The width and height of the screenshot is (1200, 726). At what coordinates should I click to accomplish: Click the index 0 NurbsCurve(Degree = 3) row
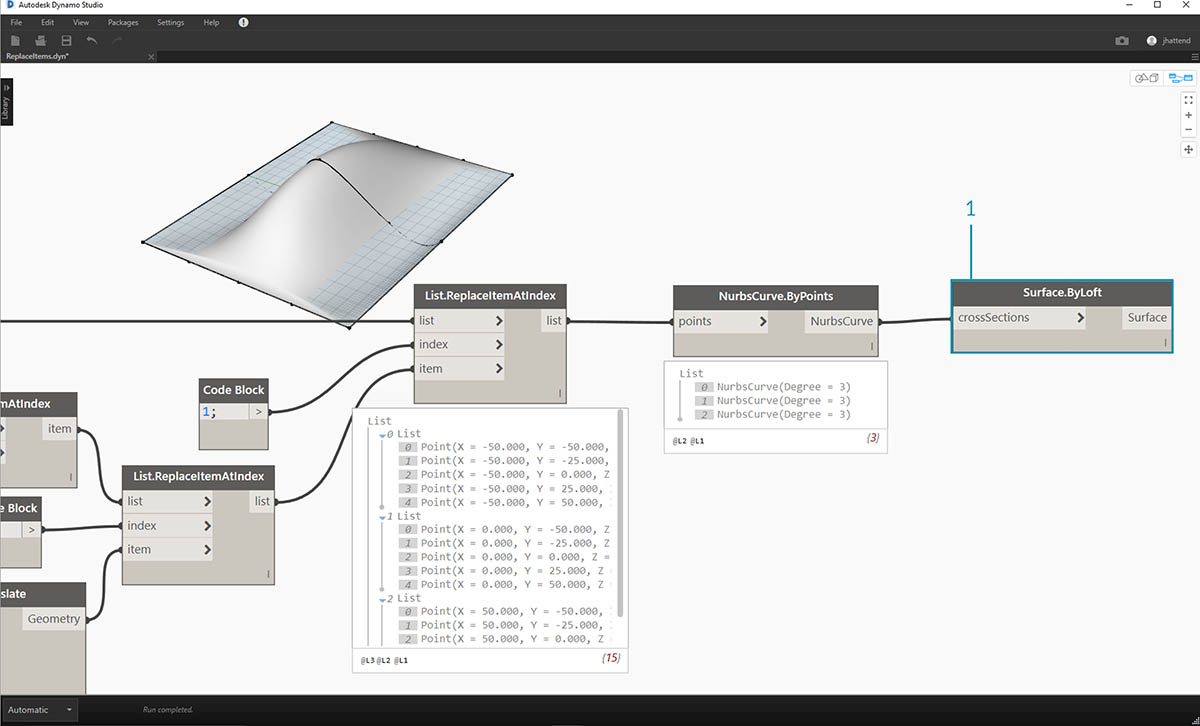click(x=774, y=386)
